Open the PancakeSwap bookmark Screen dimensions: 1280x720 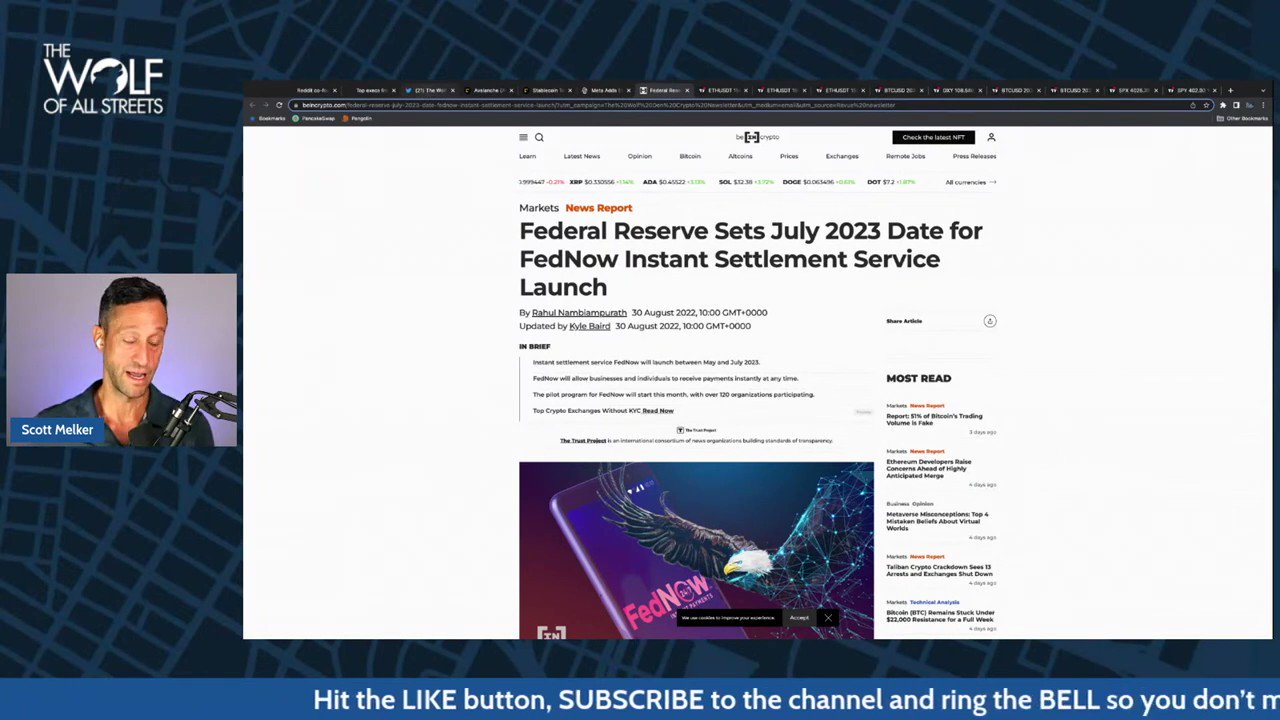(x=314, y=118)
